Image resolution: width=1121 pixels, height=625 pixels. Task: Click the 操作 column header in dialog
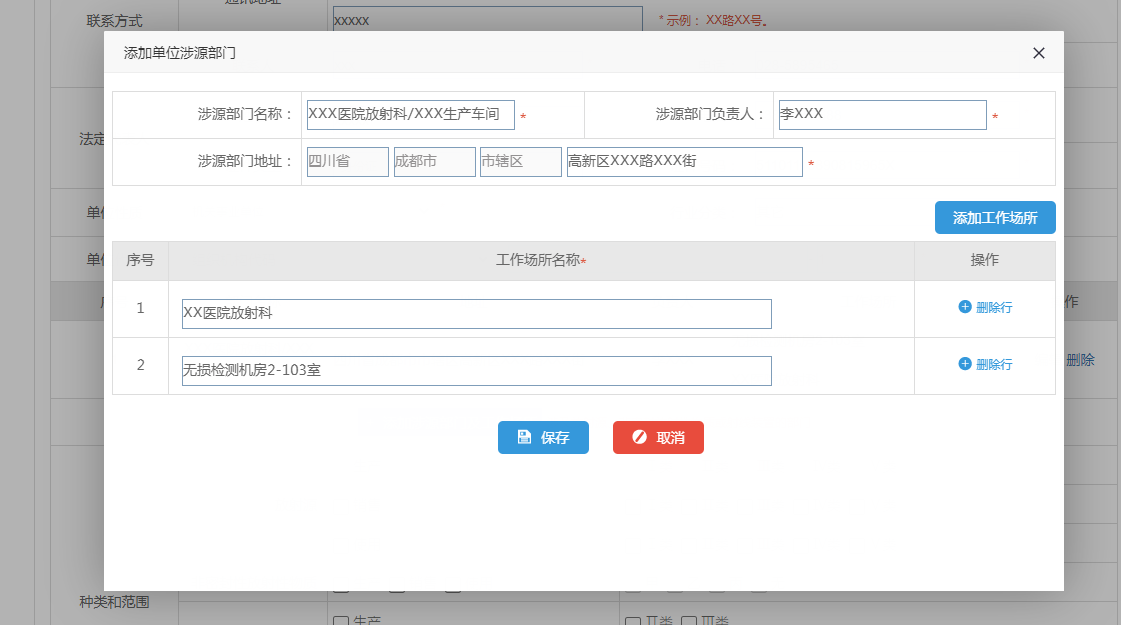tap(984, 261)
